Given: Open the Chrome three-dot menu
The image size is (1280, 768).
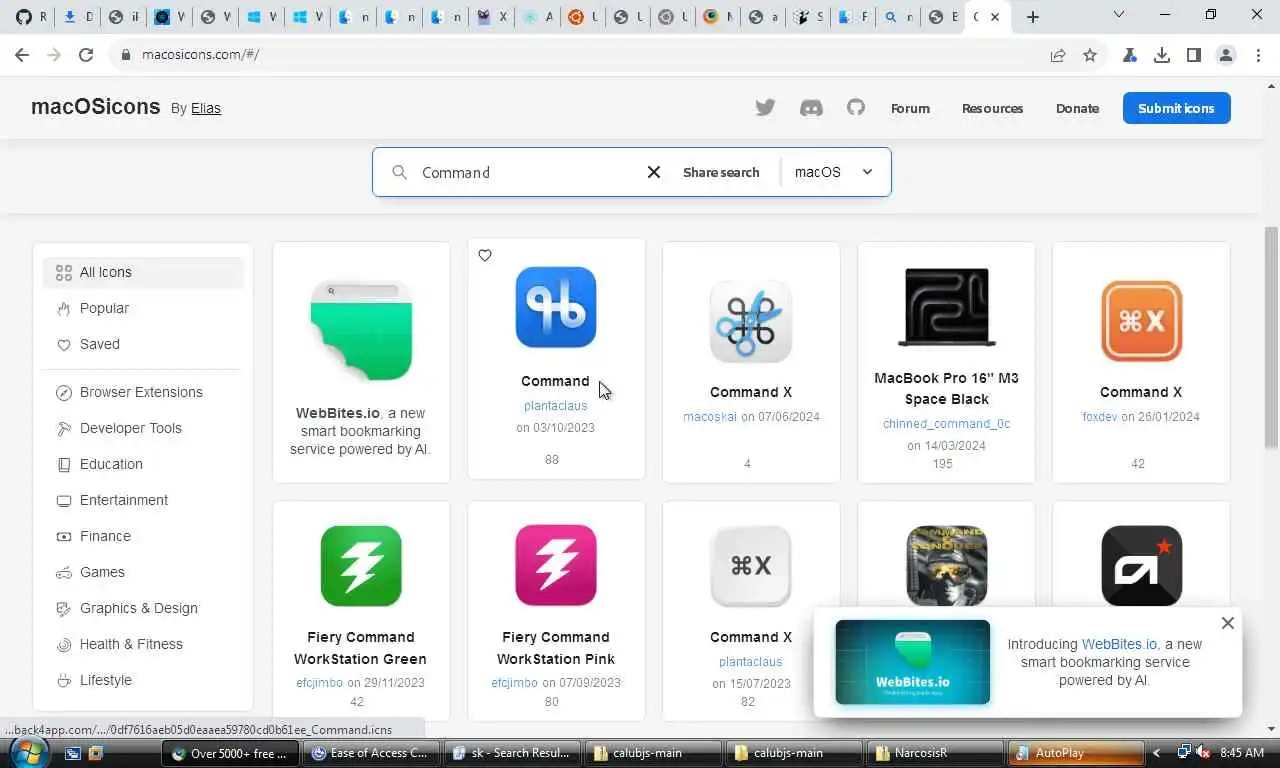Looking at the screenshot, I should tap(1258, 55).
